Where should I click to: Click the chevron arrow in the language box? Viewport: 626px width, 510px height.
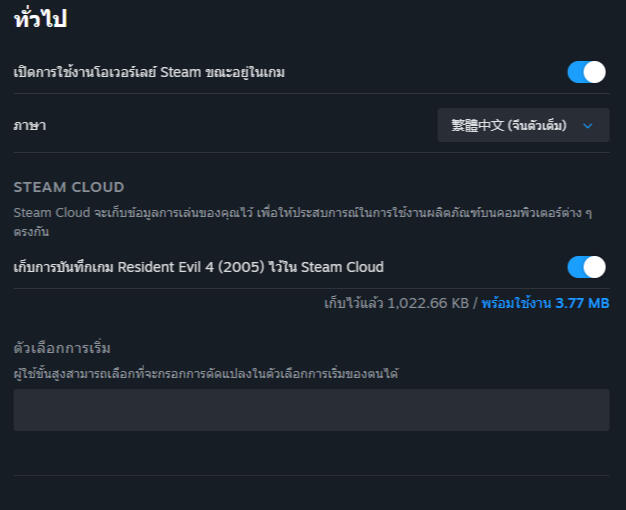click(588, 126)
